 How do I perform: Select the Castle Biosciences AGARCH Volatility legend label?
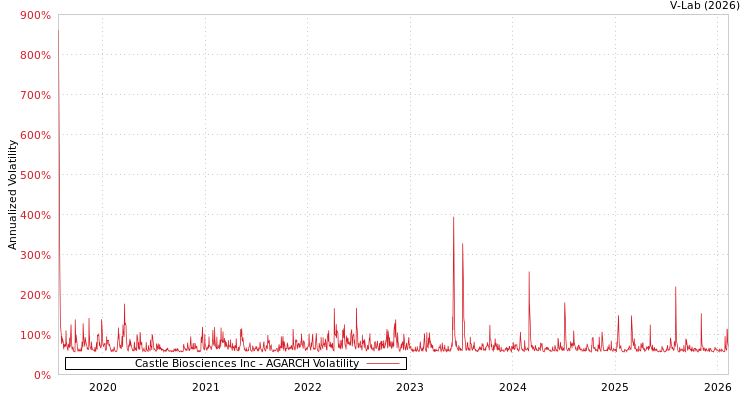click(x=247, y=363)
